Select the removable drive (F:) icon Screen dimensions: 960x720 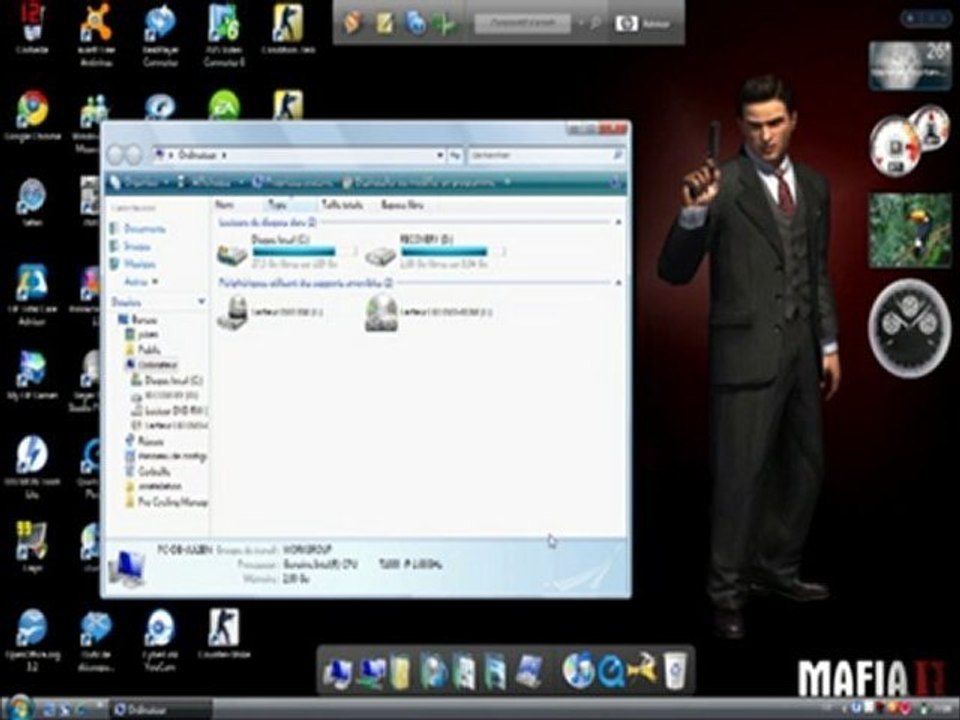[381, 313]
